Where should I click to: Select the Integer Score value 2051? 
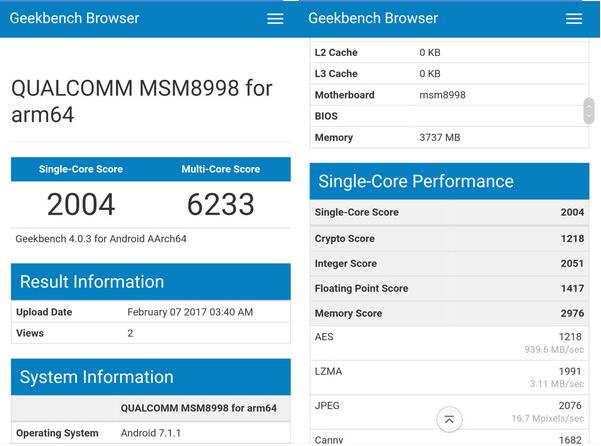pos(572,264)
